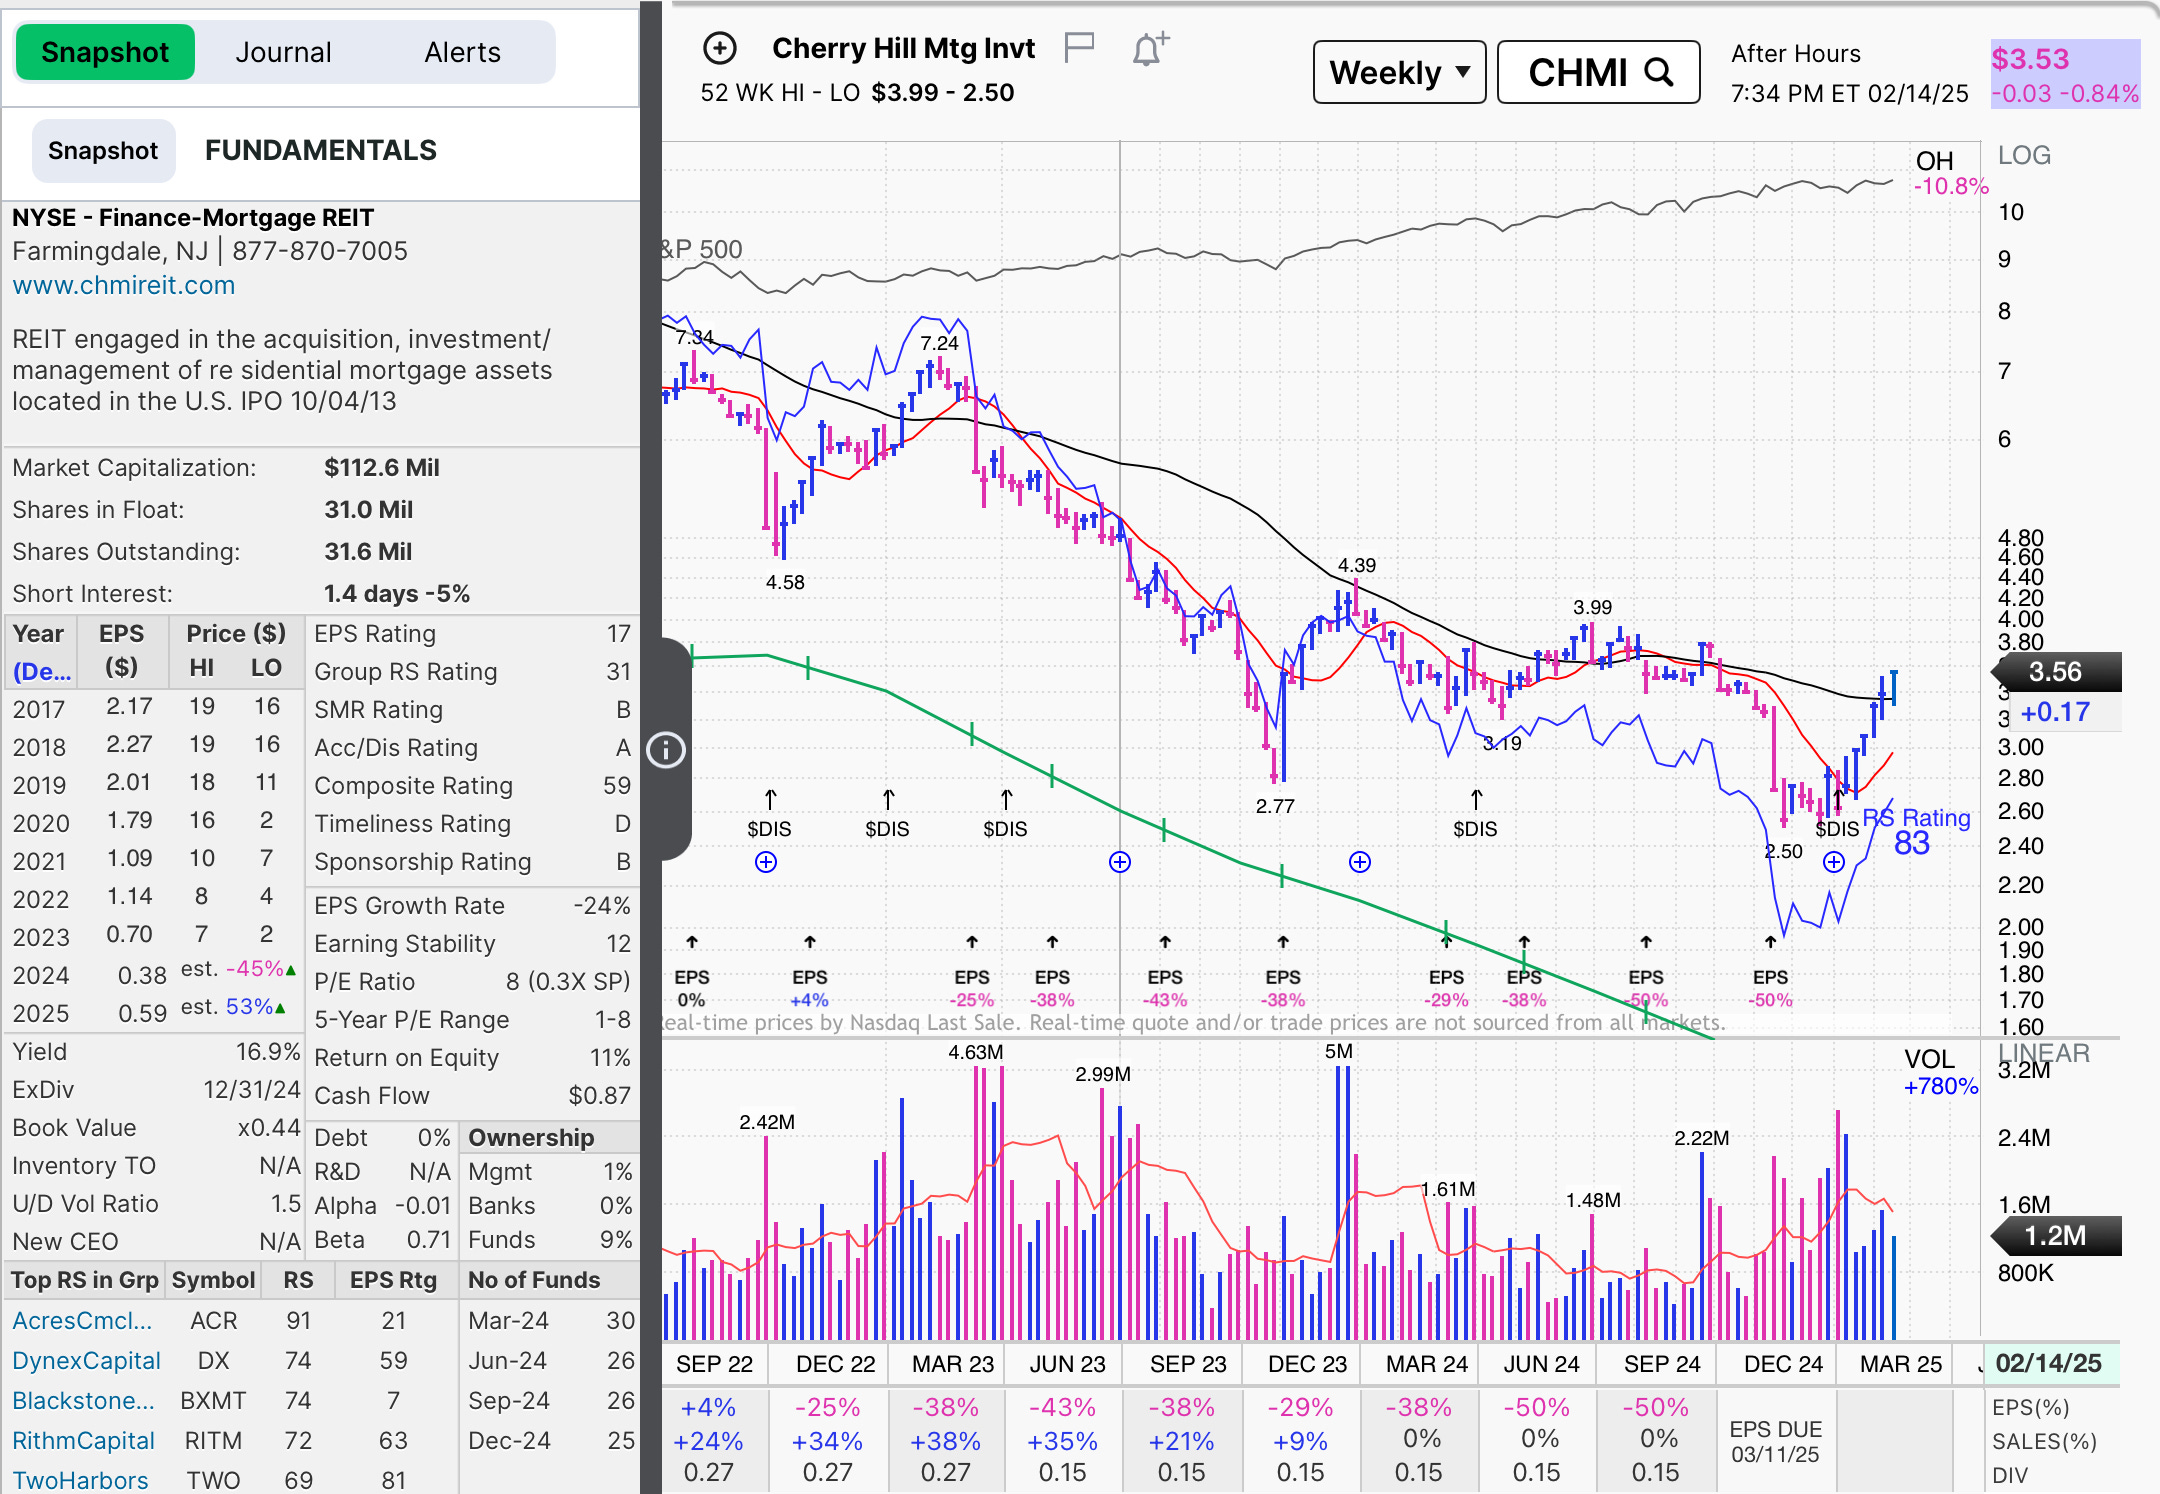Click the 3.56 price marker on price scale
The width and height of the screenshot is (2160, 1494).
pos(2055,672)
